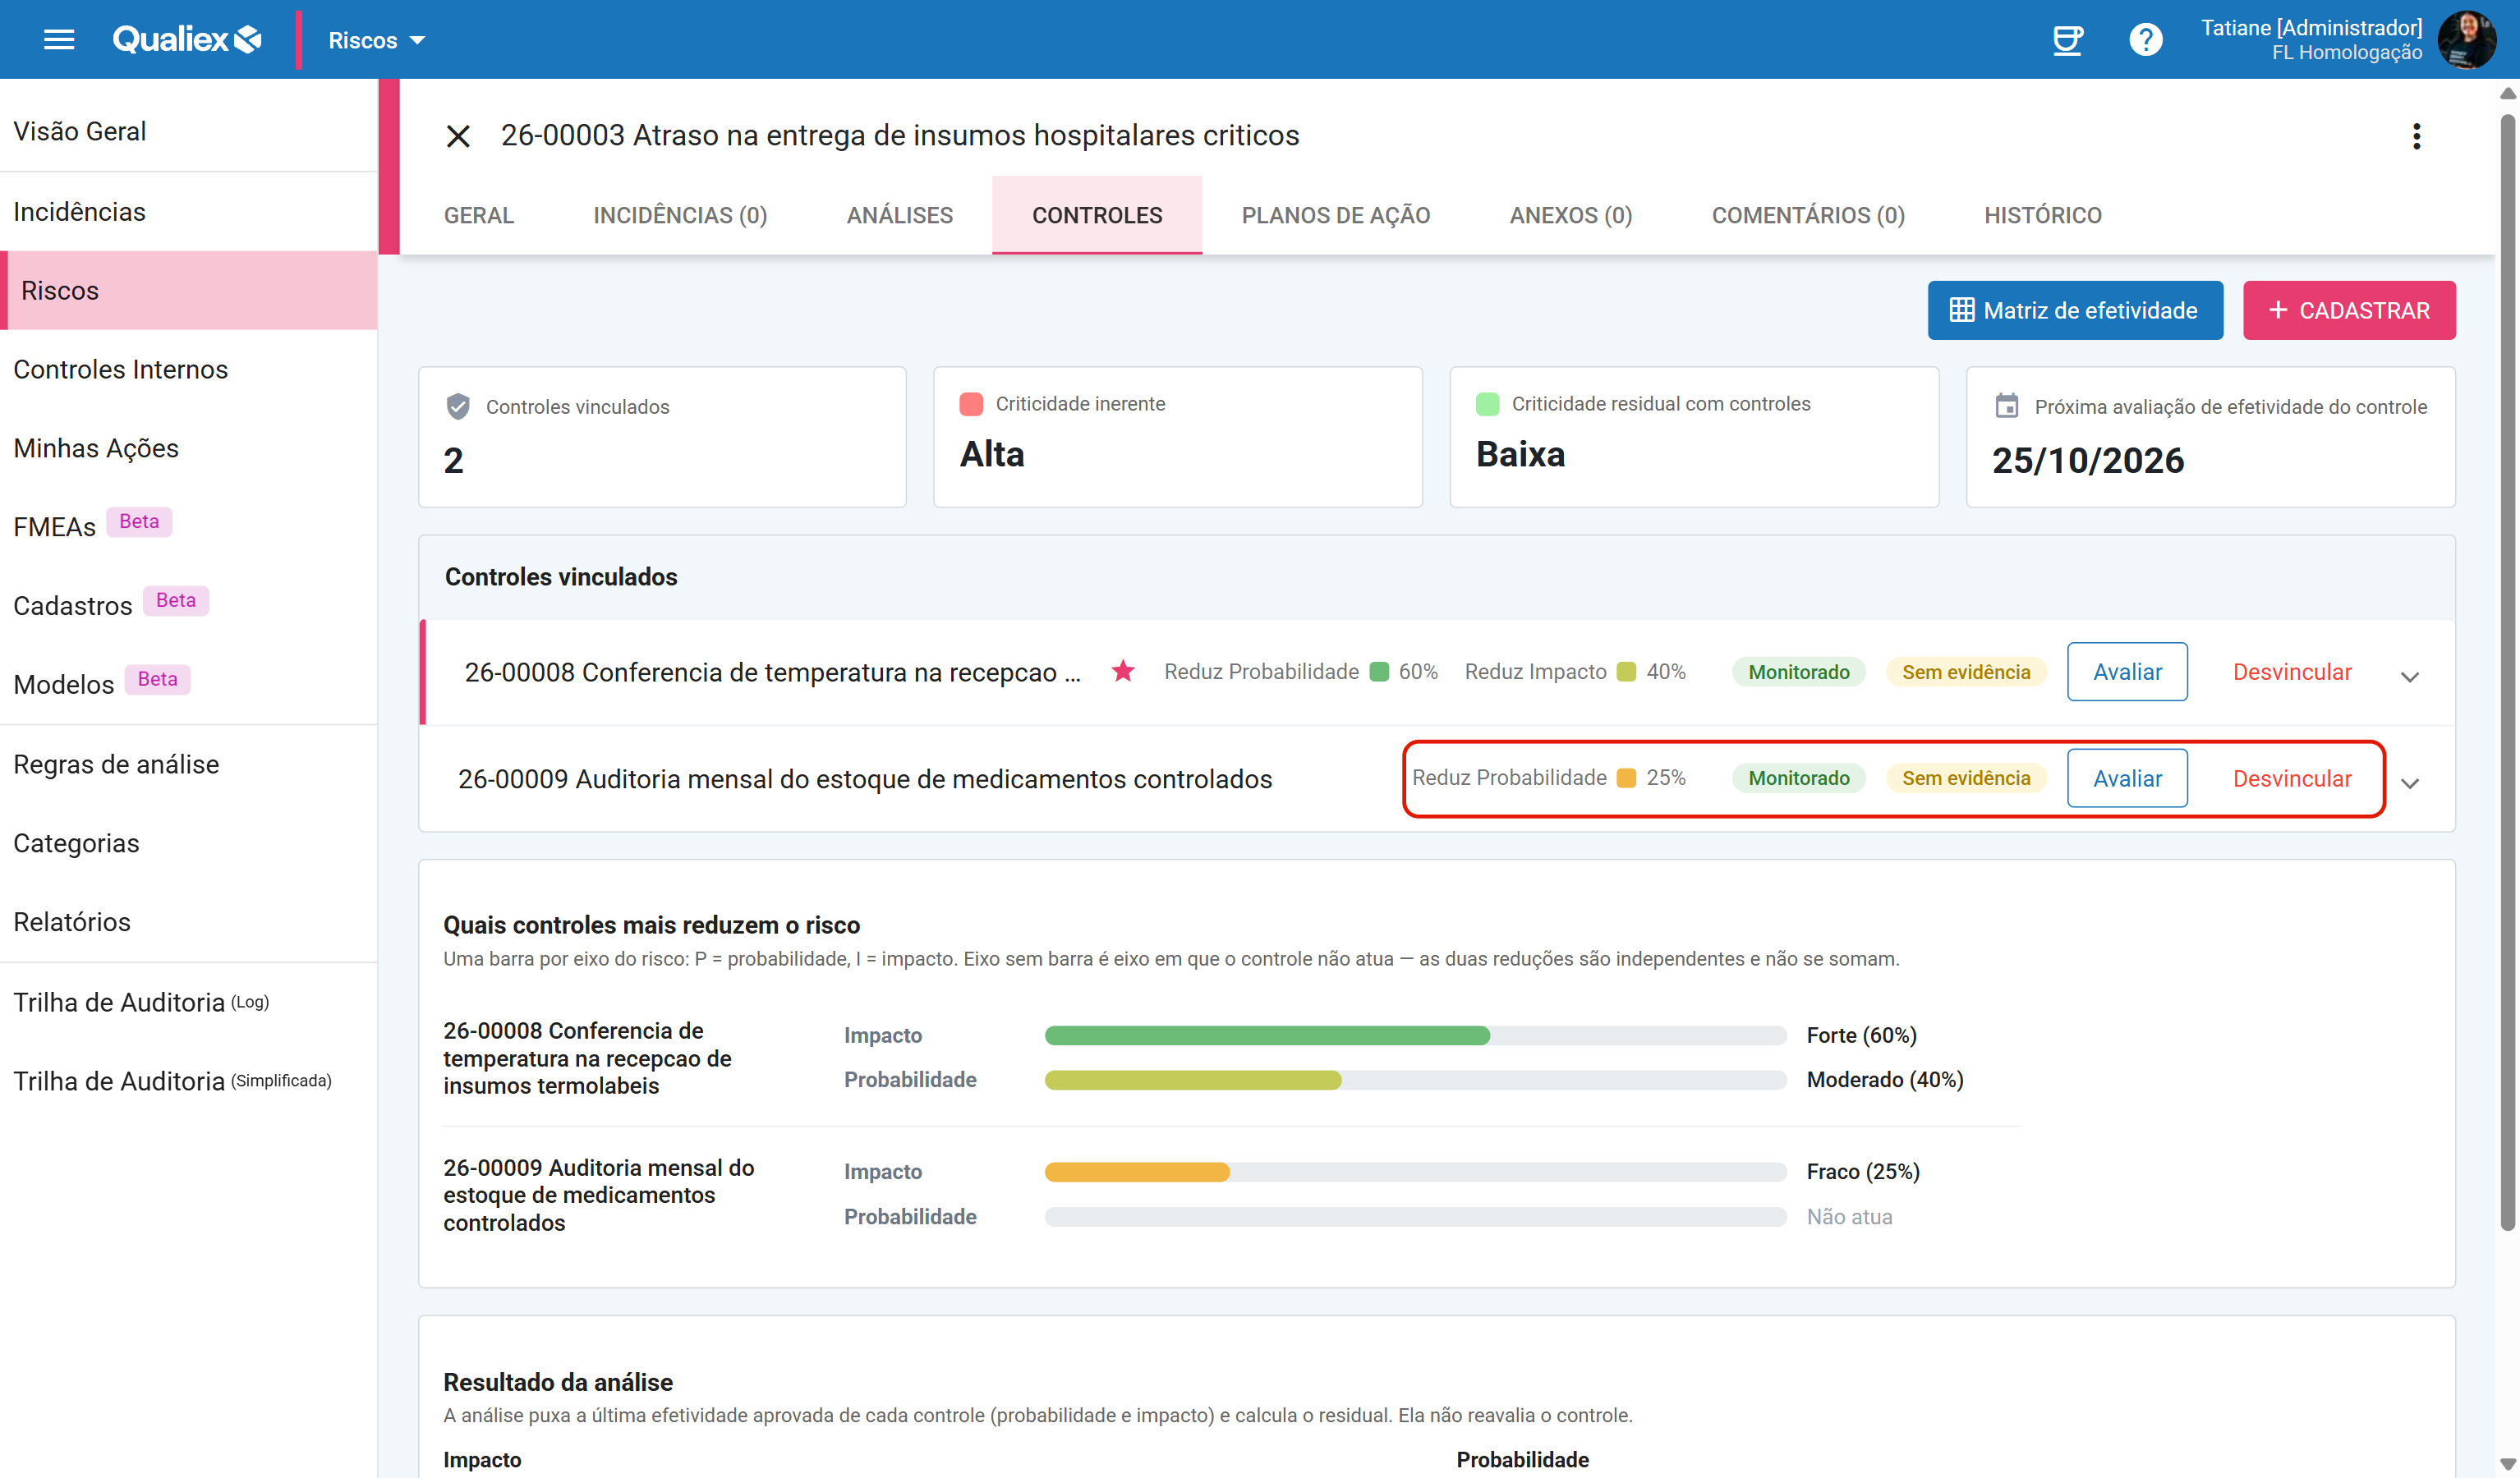Open the PLANOS DE AÇÃO tab

tap(1335, 215)
